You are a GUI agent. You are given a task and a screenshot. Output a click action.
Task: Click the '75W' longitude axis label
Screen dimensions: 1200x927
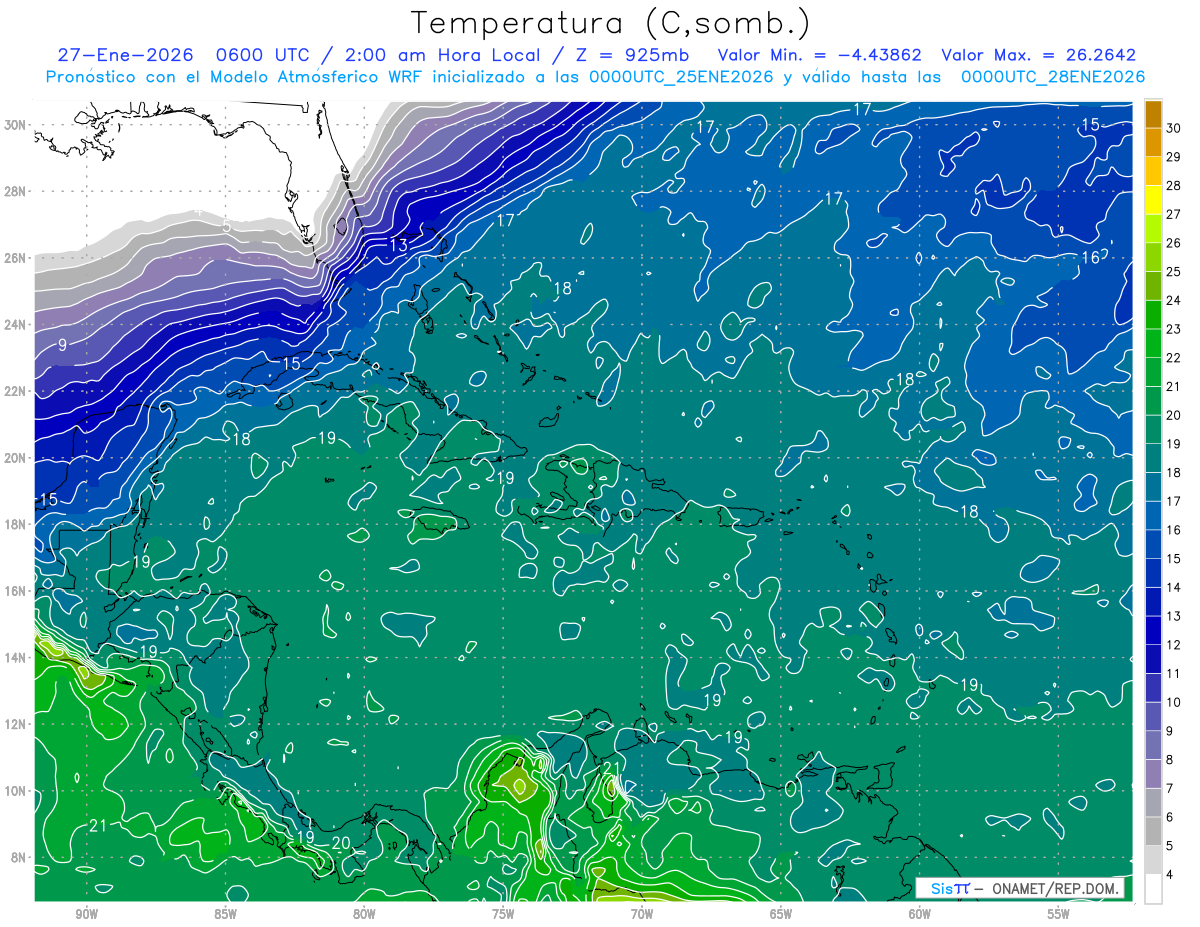pos(503,914)
